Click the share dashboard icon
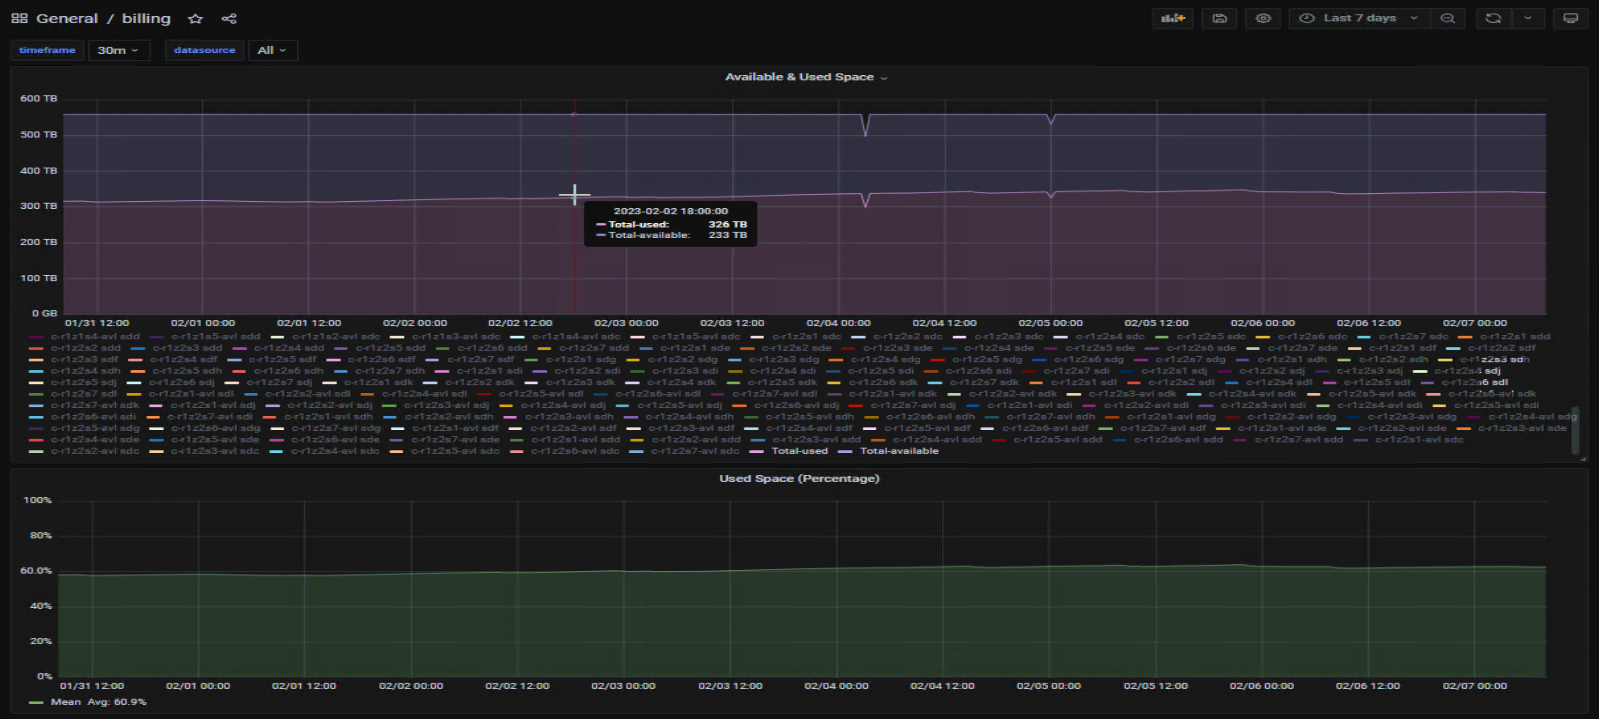The width and height of the screenshot is (1599, 719). 229,18
